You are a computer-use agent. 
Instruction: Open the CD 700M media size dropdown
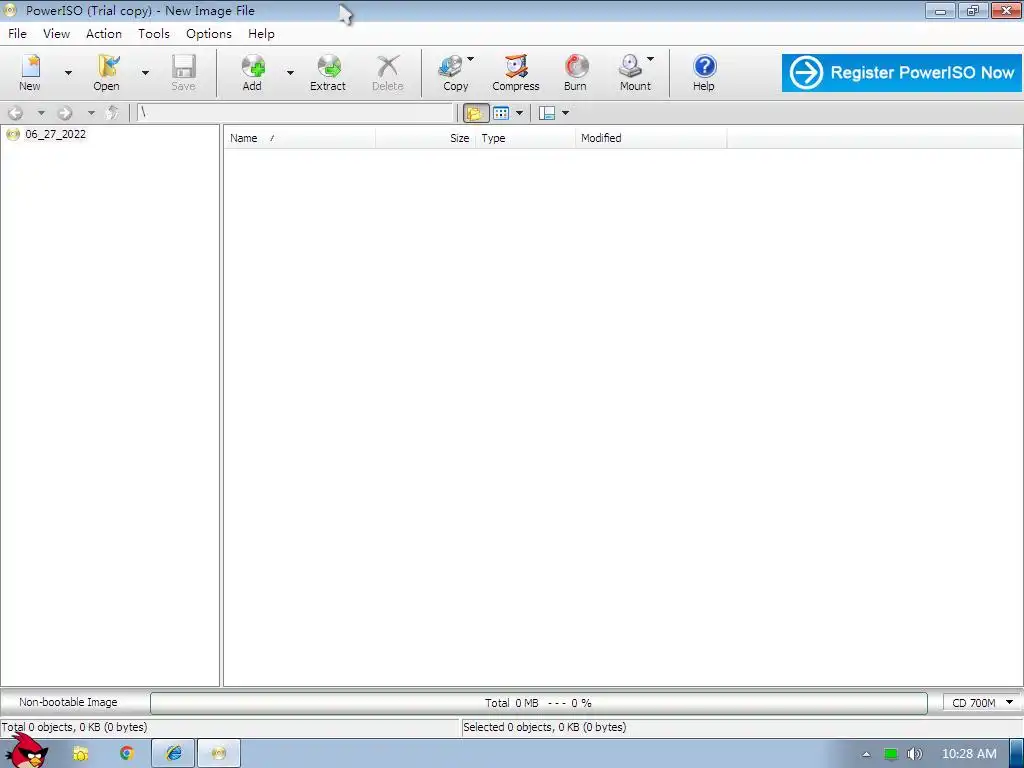click(x=983, y=703)
